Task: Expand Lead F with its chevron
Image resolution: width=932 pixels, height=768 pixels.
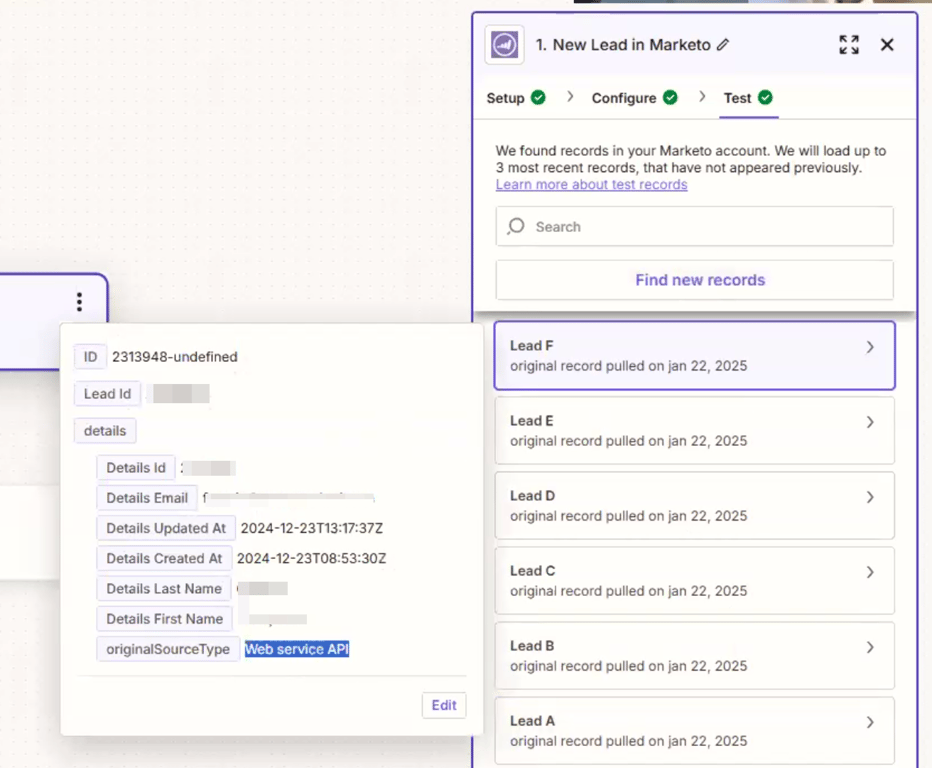Action: [870, 347]
